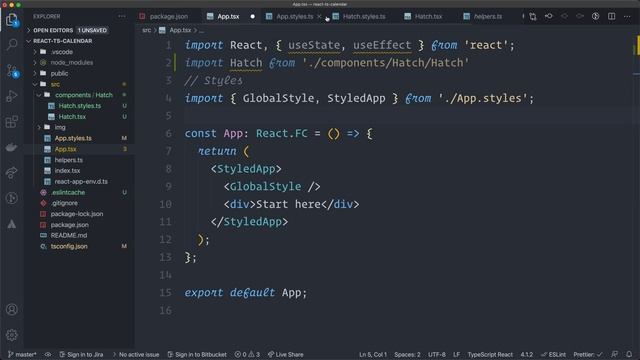Change the TypeScript React language mode
640x360 pixels.
(490, 355)
